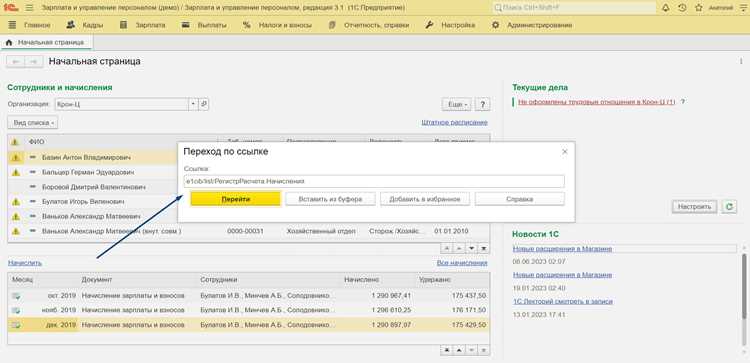This screenshot has height=363, width=750.
Task: Open the Администрирование section
Action: (532, 25)
